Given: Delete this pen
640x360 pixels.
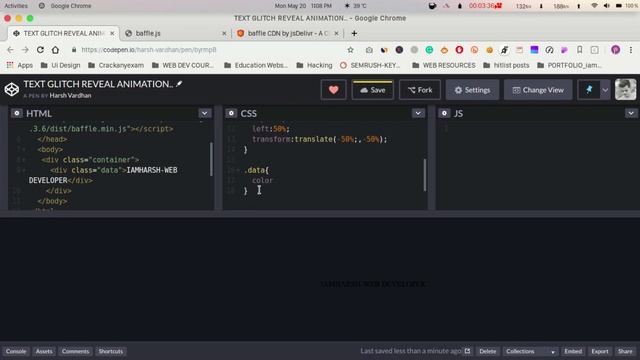Looking at the screenshot, I should pyautogui.click(x=487, y=351).
